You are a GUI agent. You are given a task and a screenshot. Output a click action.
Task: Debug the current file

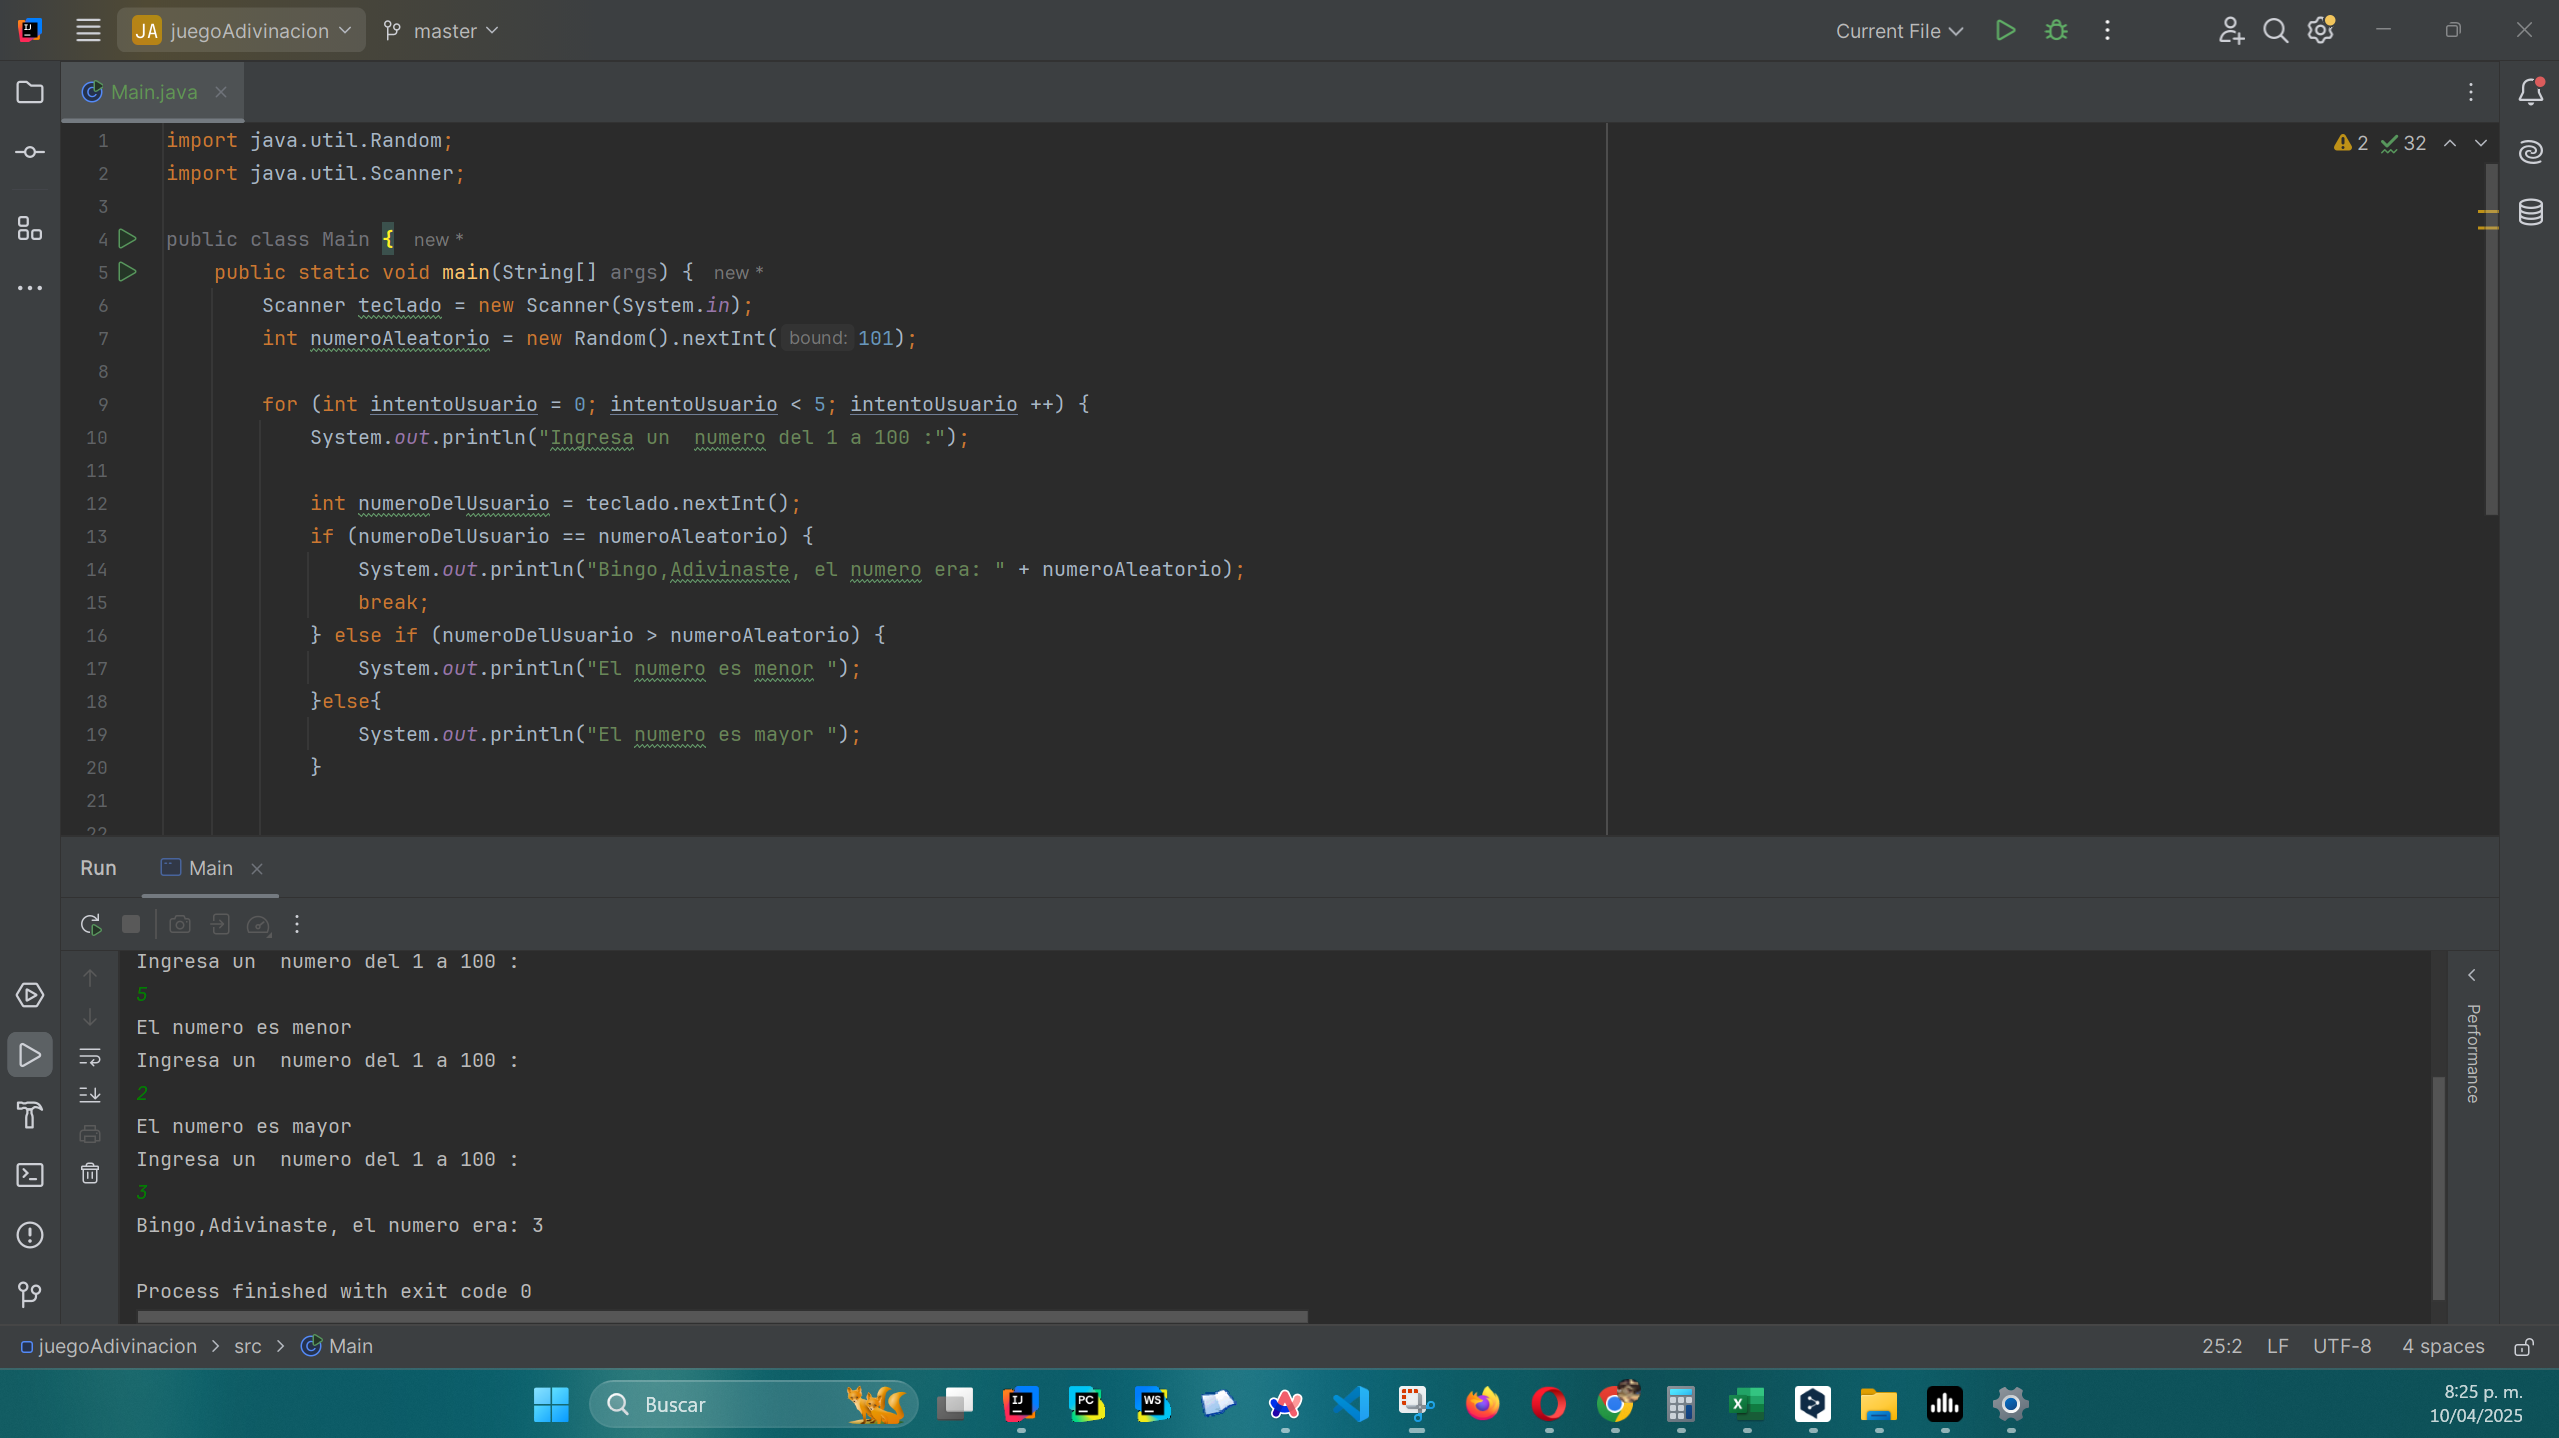click(2056, 30)
